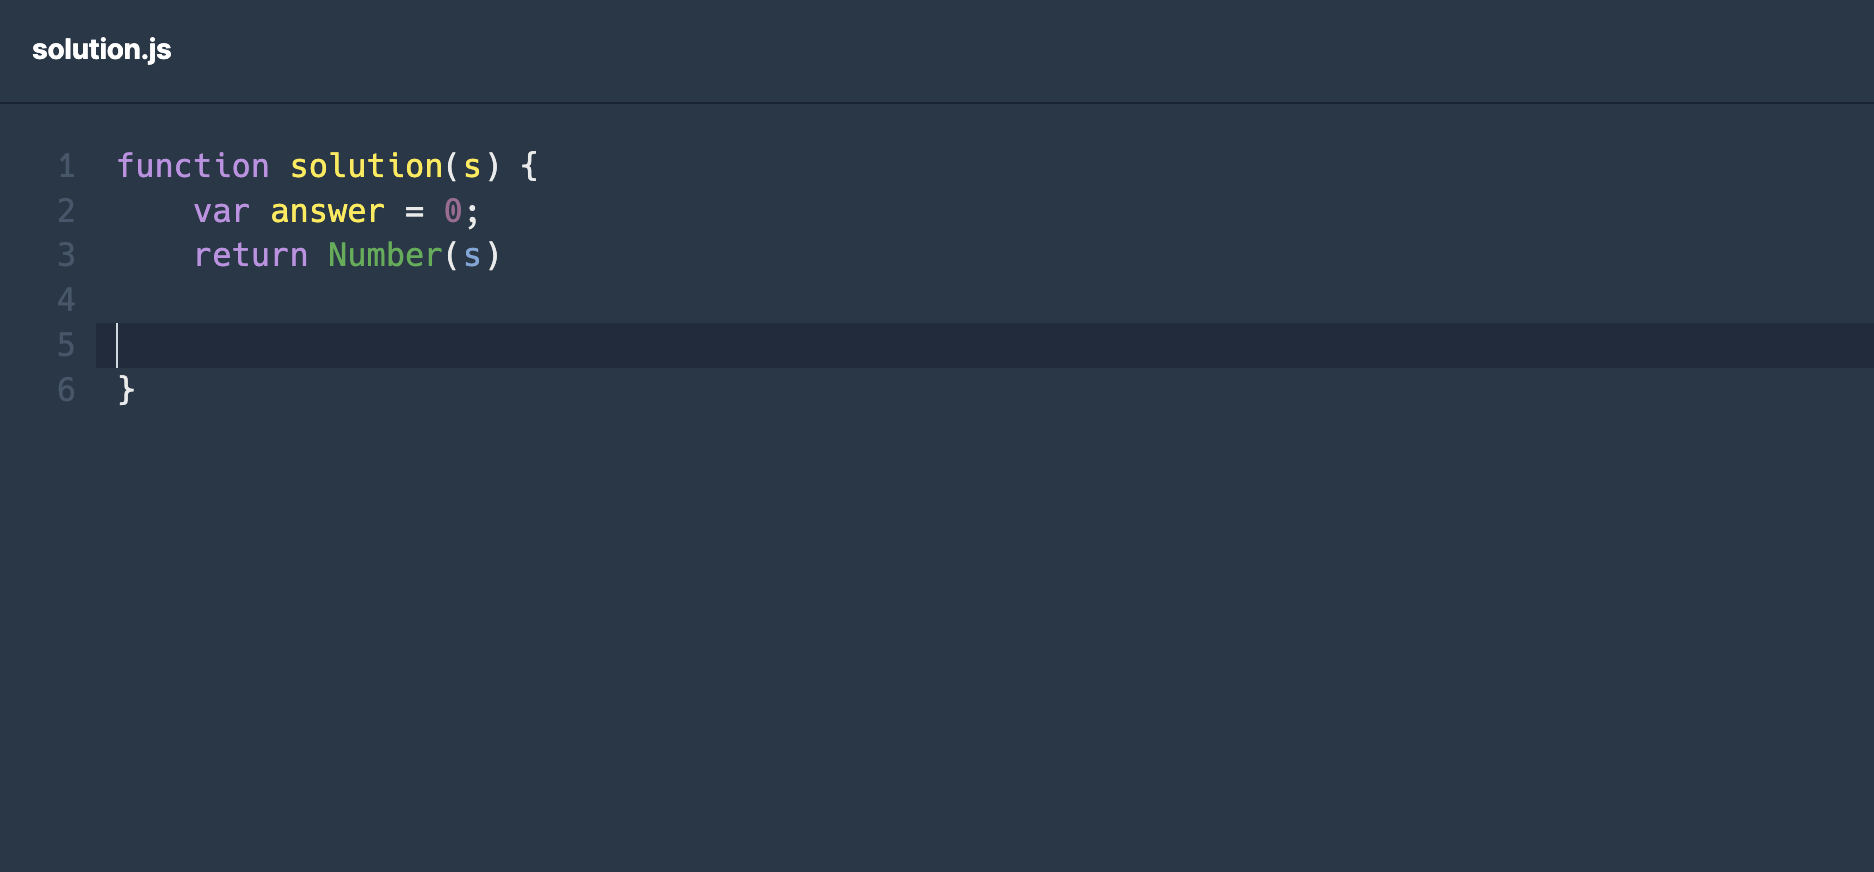Place cursor on the "return" keyword

[250, 255]
